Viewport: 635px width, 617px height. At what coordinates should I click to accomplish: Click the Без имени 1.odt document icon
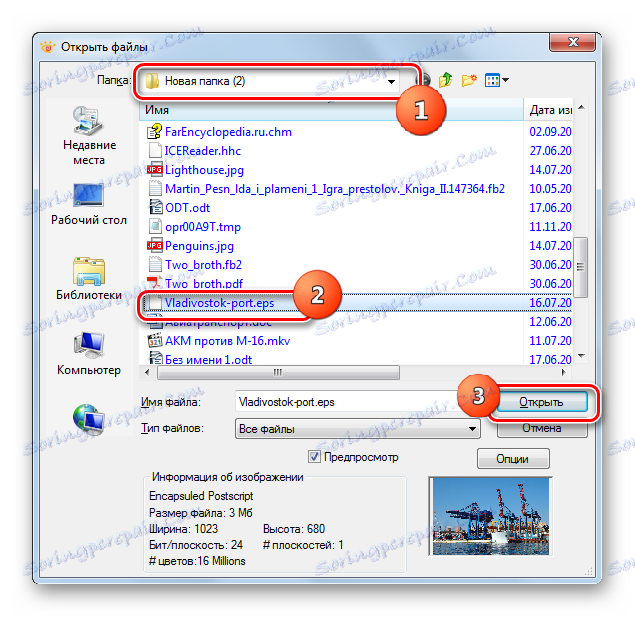coord(156,359)
